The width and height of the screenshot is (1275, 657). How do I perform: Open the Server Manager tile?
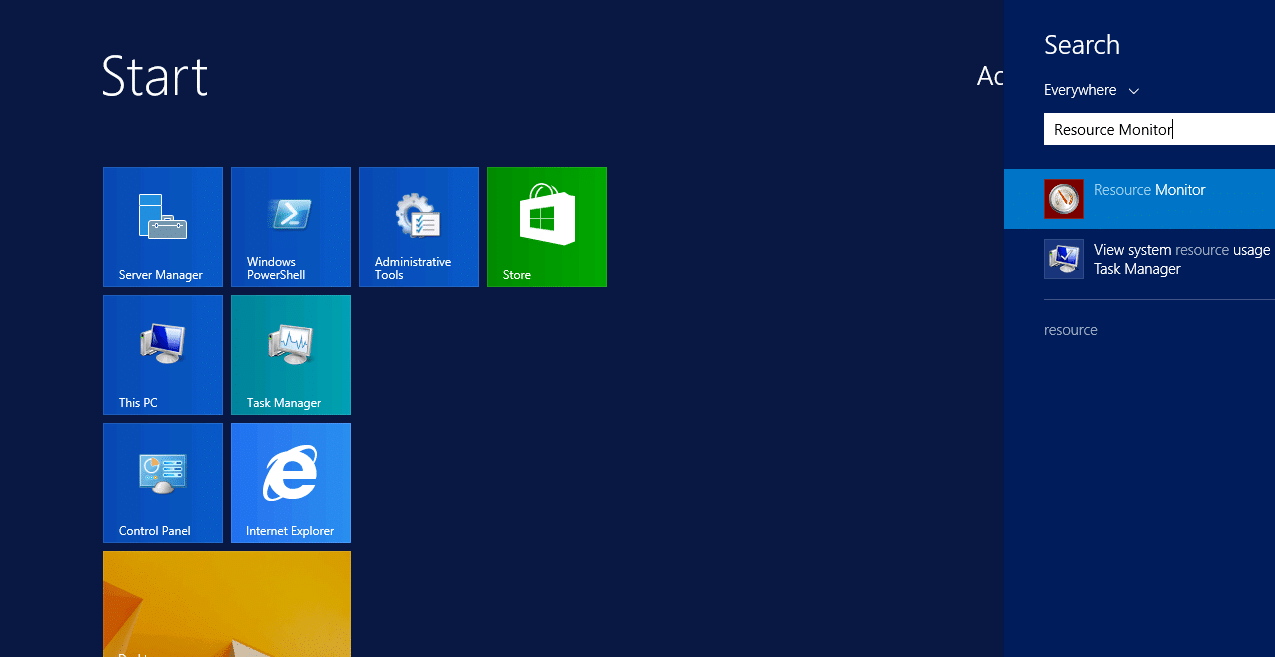click(x=163, y=227)
